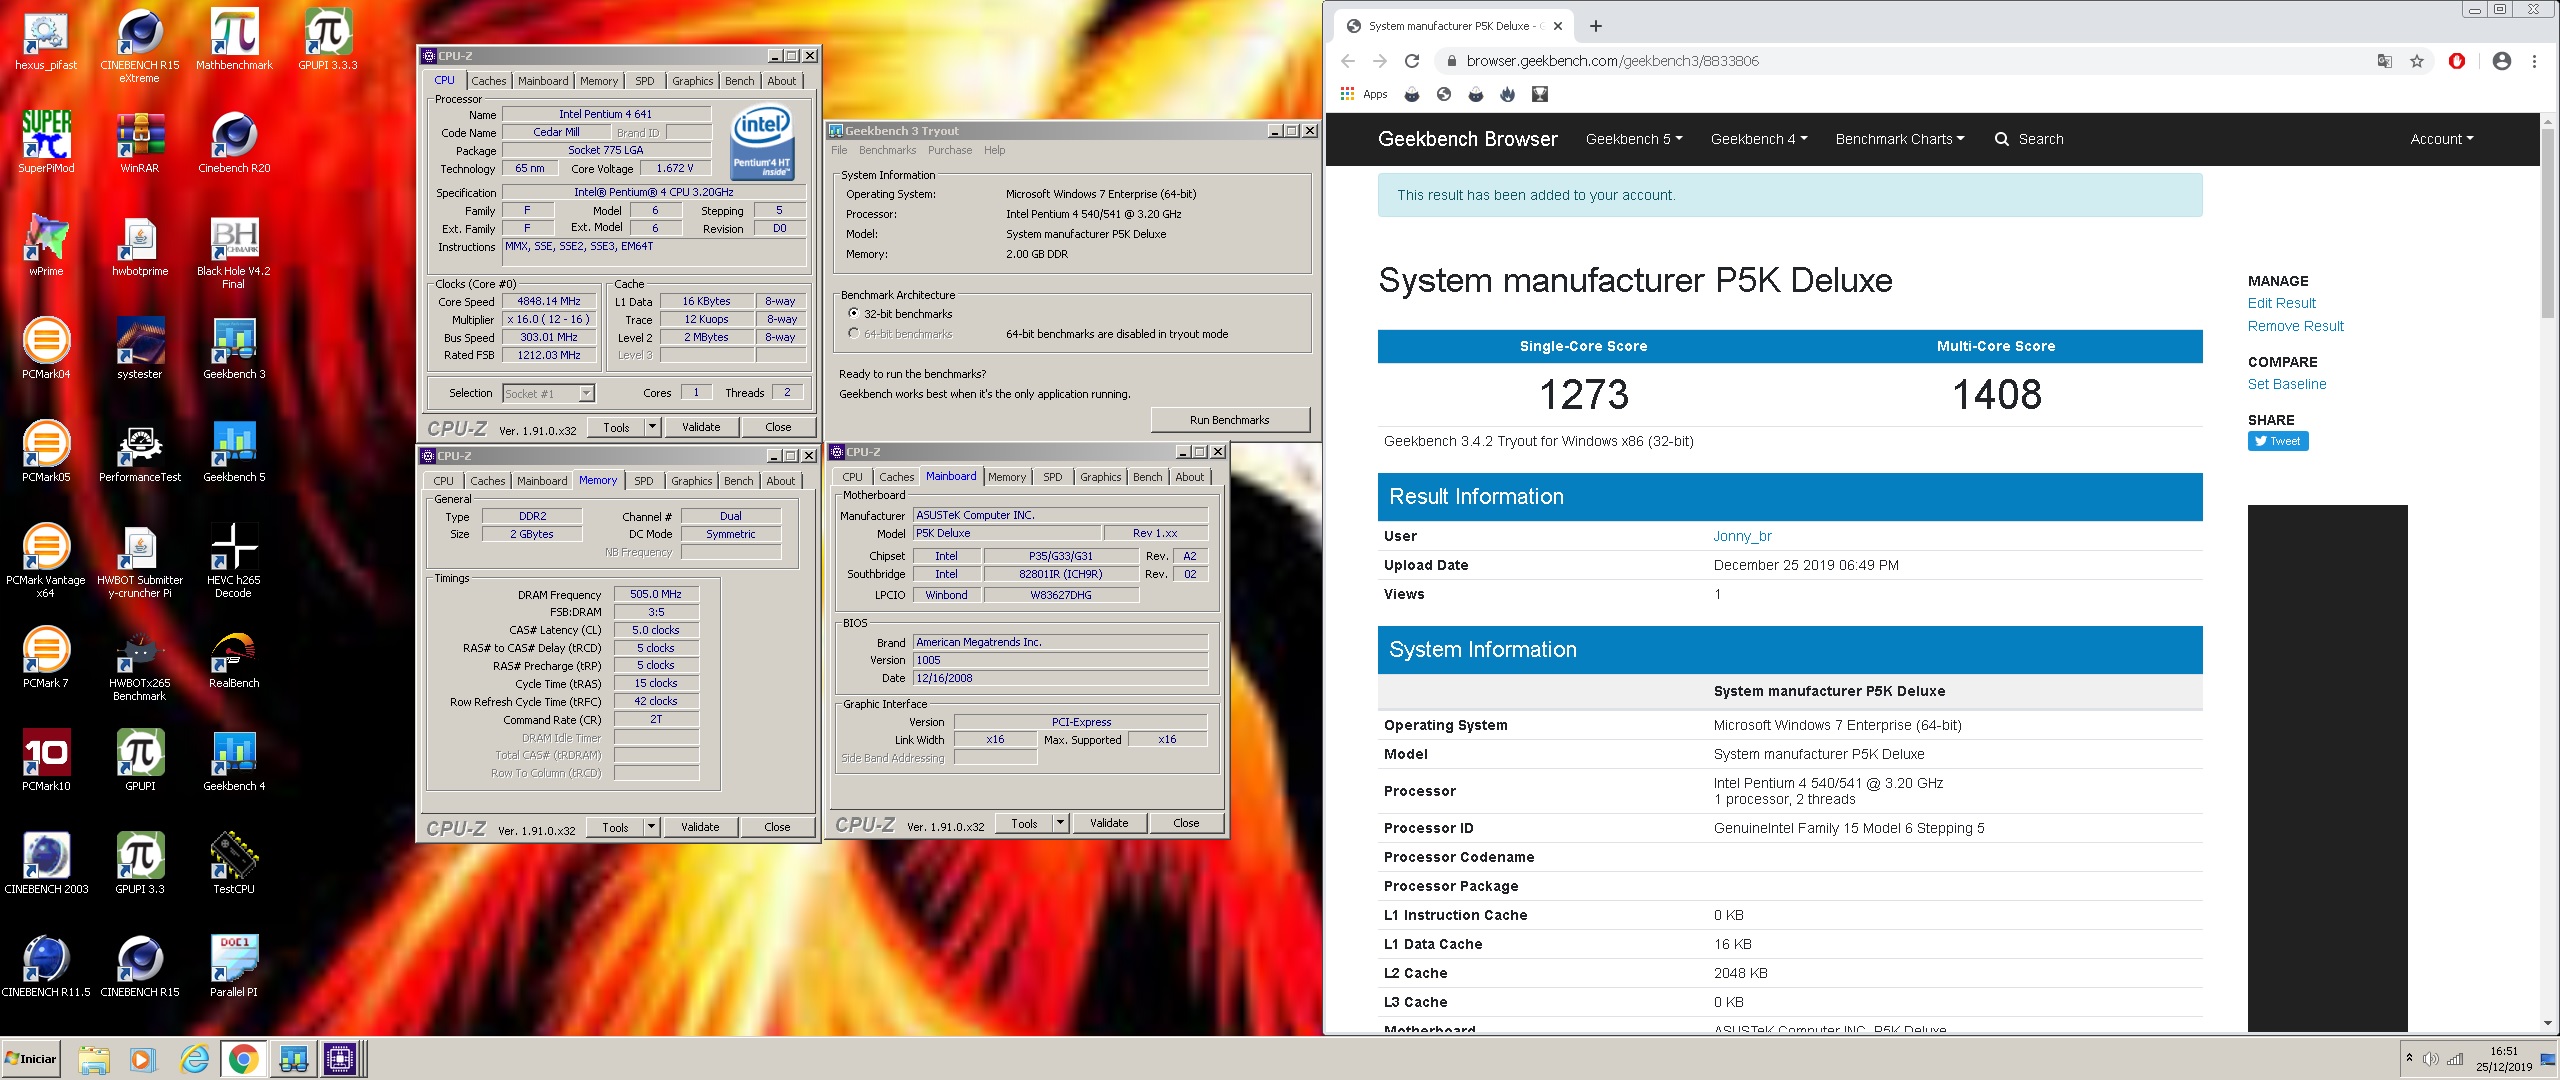Screen dimensions: 2560x1080
Task: Expand the Benchmark Charts dropdown
Action: [1900, 139]
